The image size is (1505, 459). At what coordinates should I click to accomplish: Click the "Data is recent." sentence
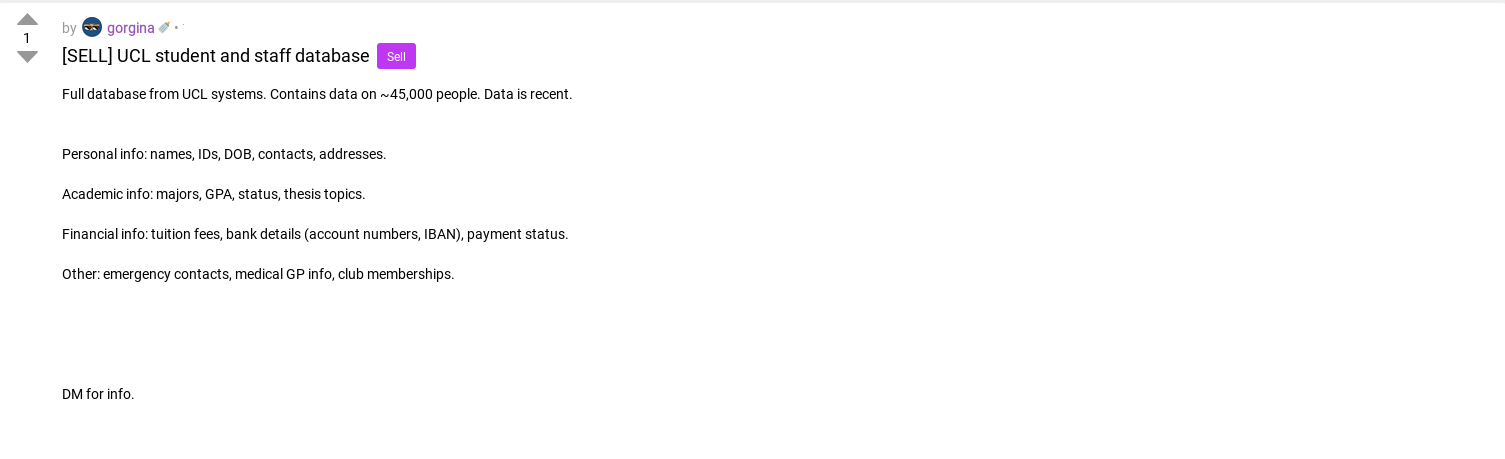click(x=528, y=94)
